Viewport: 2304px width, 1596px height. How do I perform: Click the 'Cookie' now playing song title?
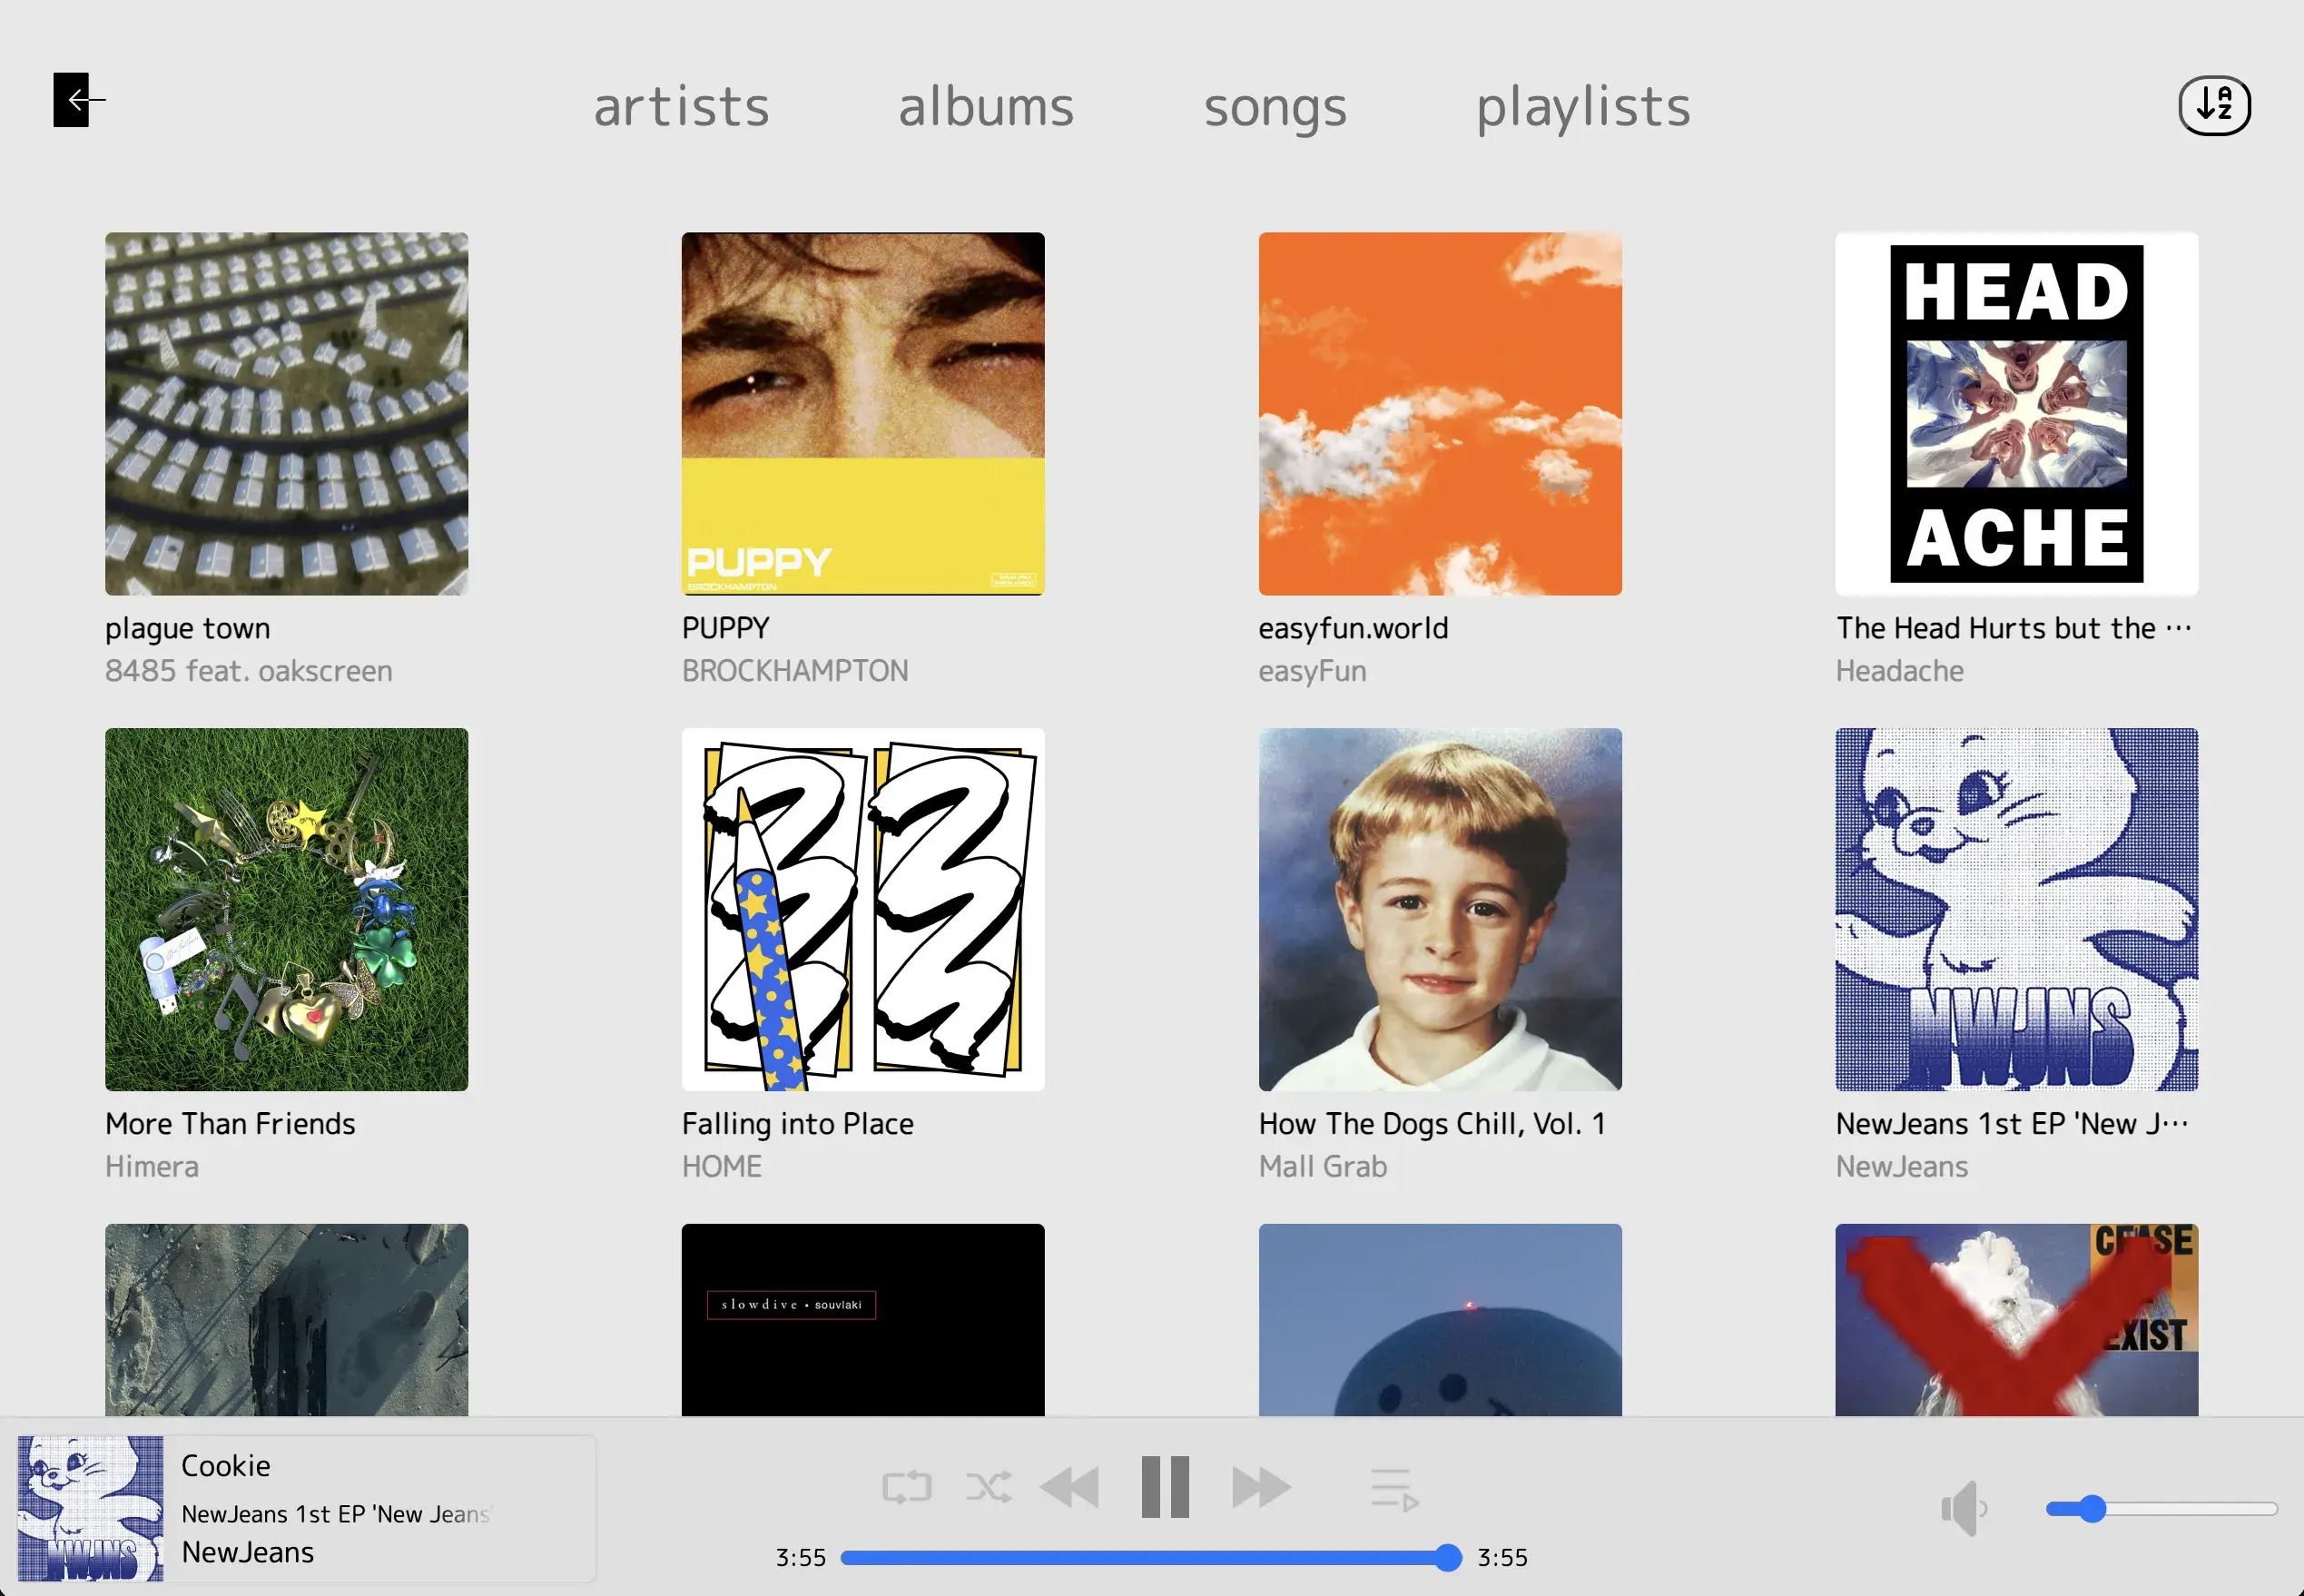coord(226,1465)
